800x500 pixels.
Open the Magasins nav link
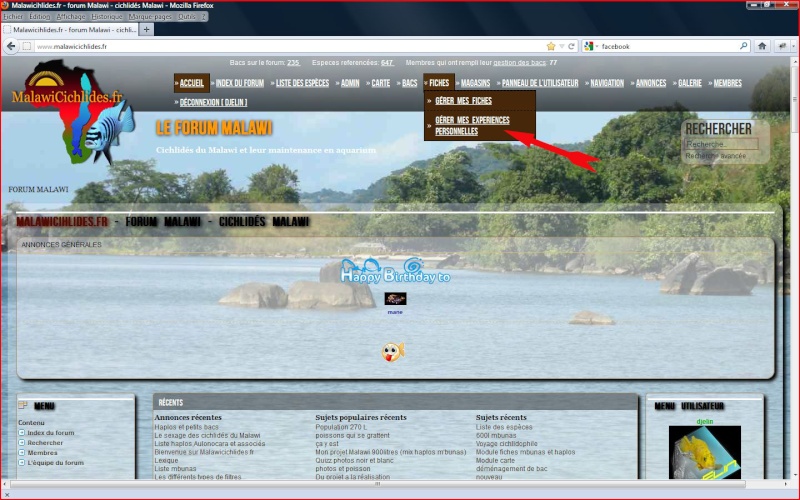coord(475,83)
